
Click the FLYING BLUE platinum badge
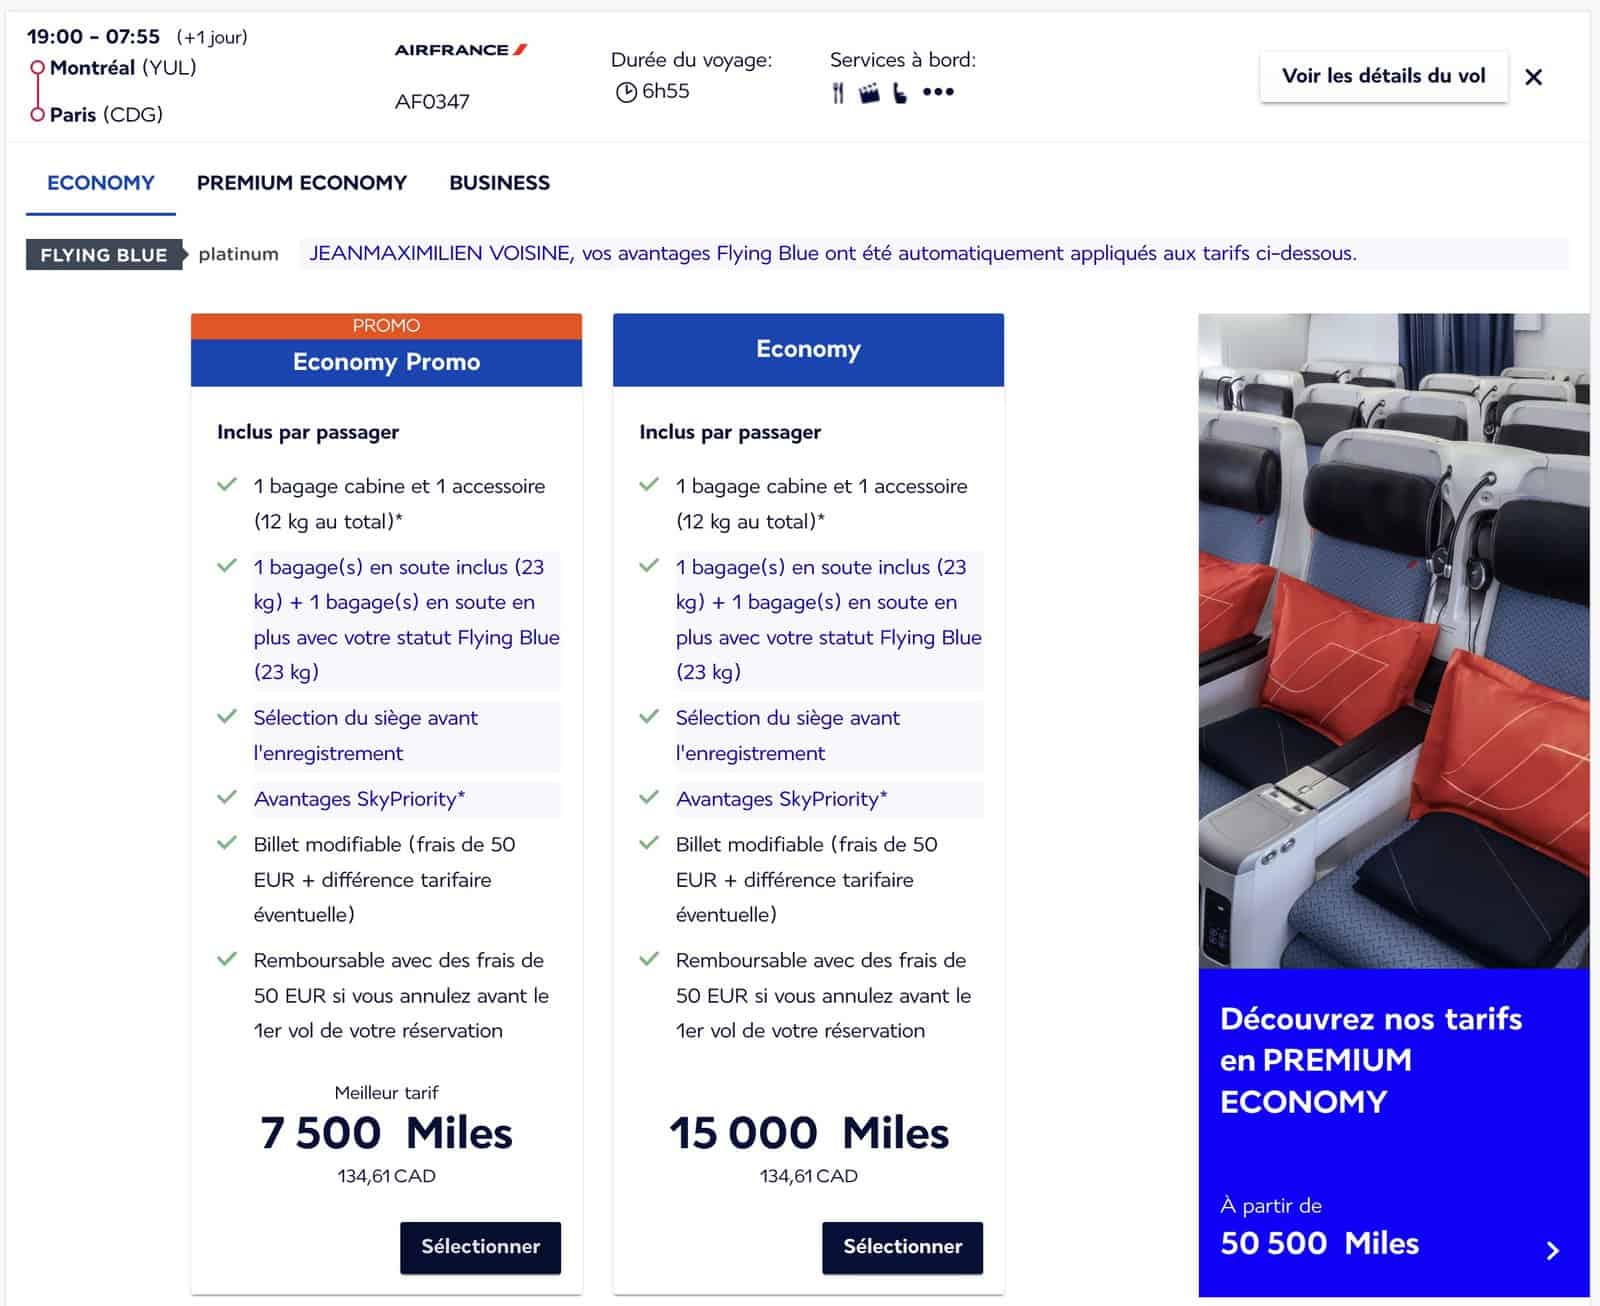(x=103, y=255)
